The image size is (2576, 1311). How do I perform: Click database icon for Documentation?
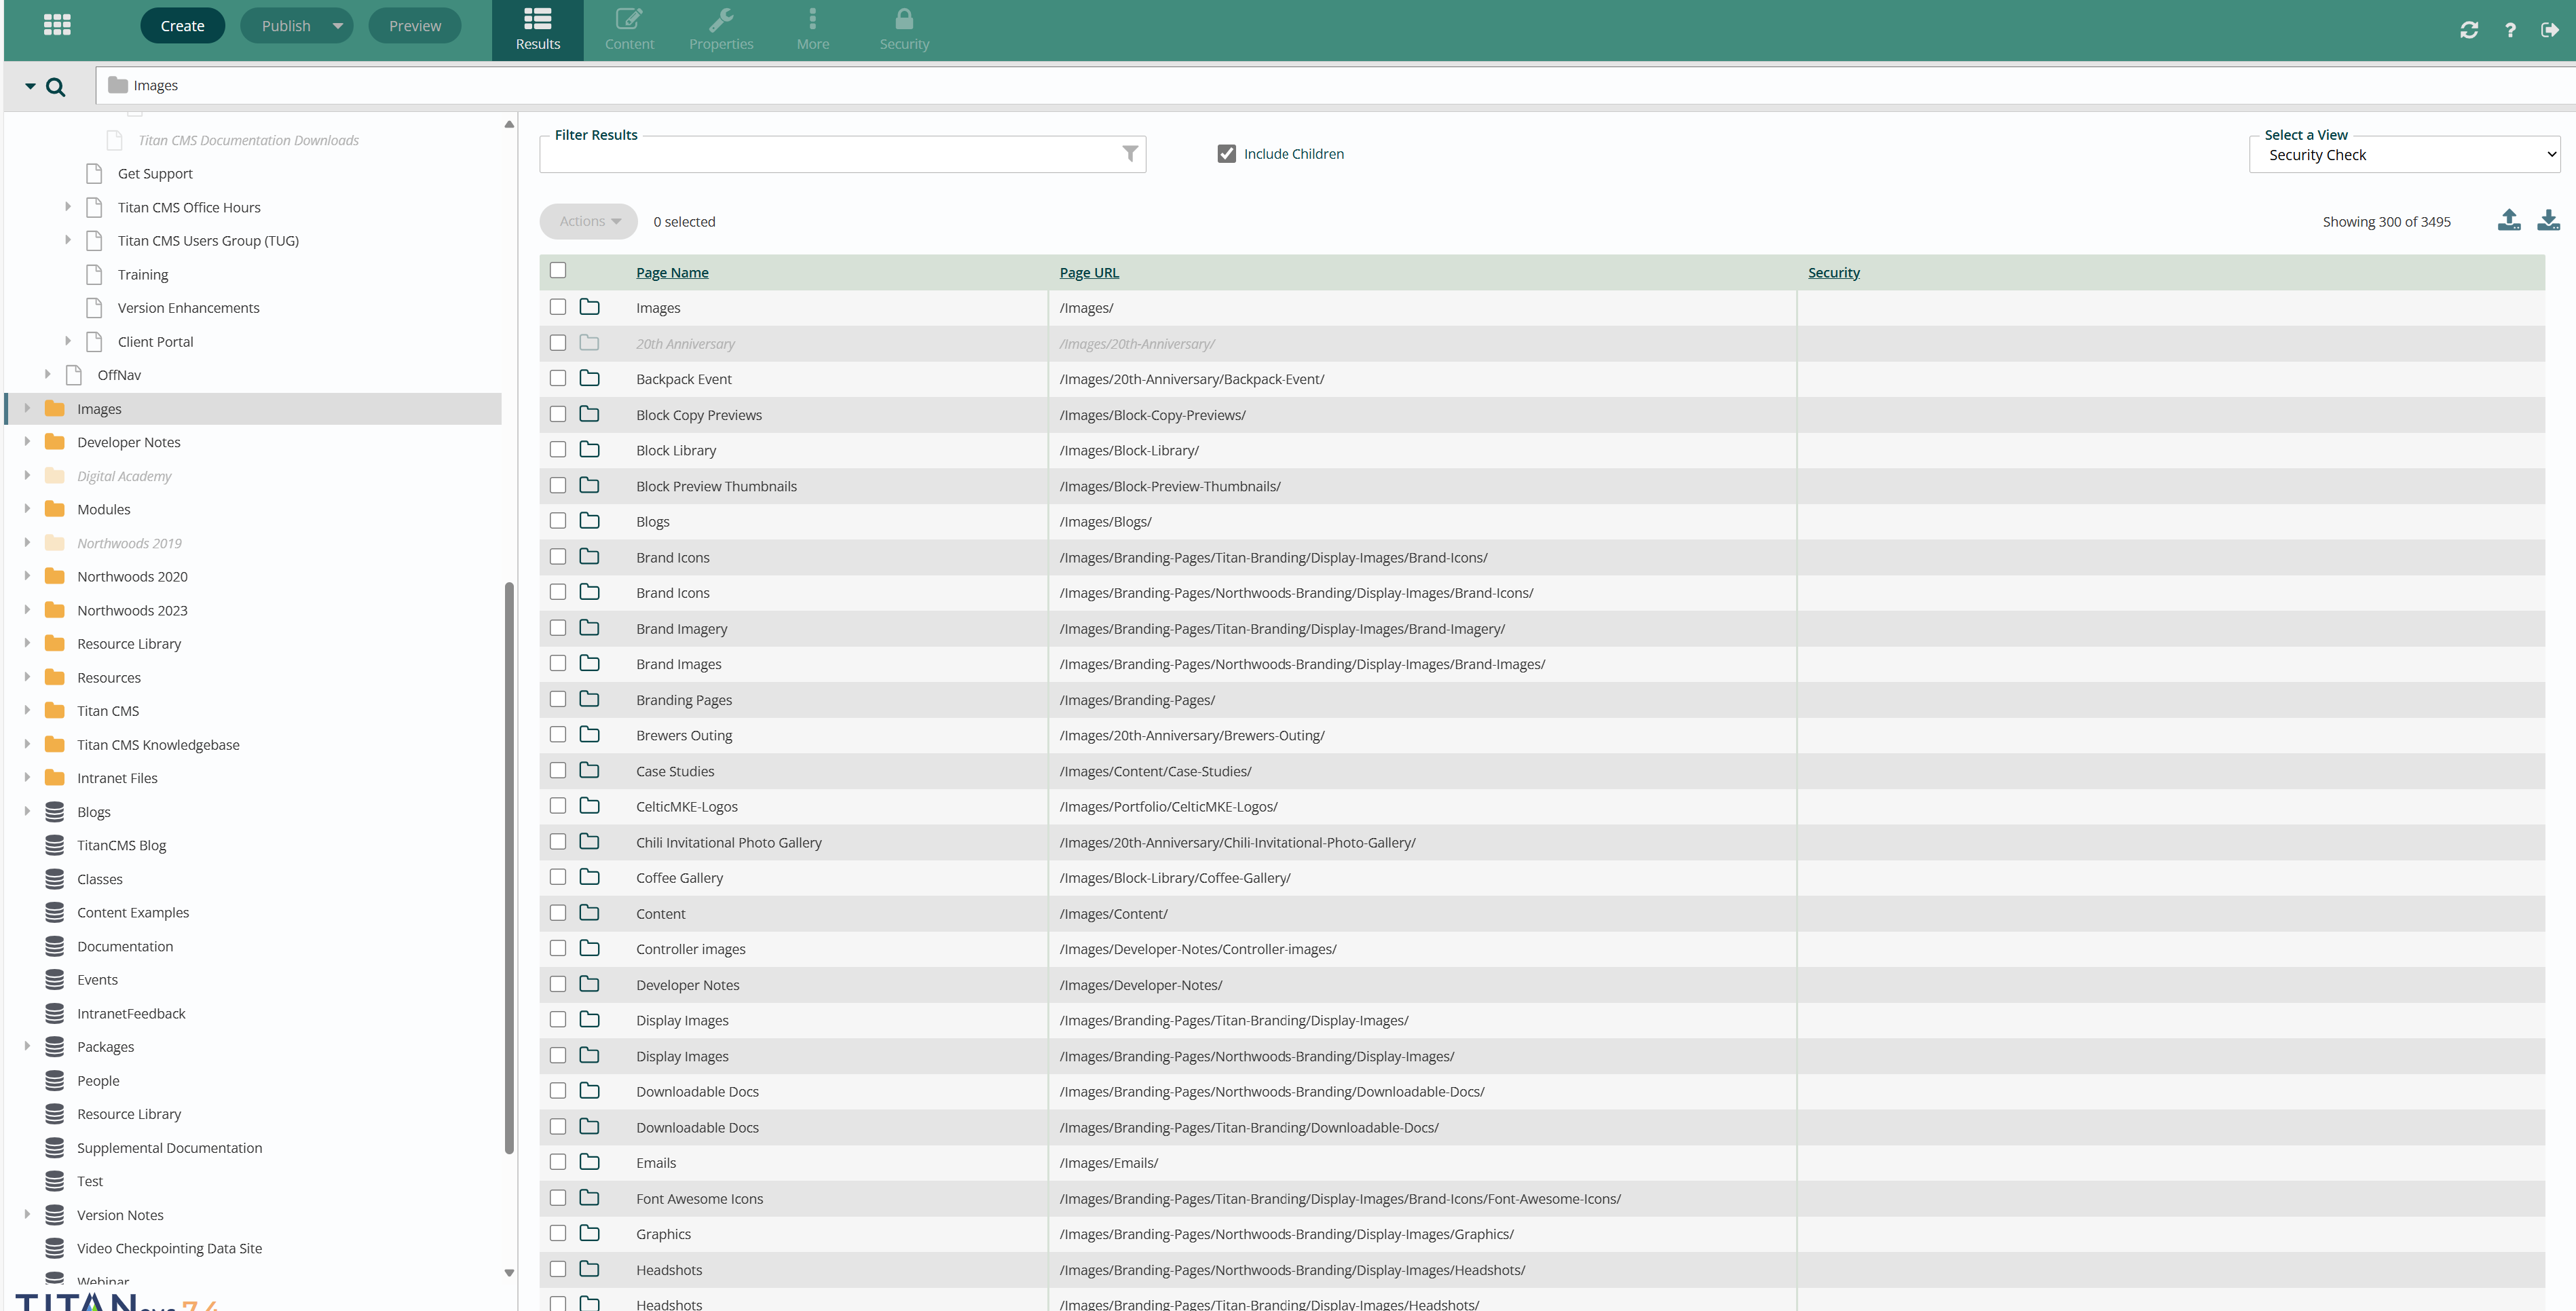pos(55,946)
